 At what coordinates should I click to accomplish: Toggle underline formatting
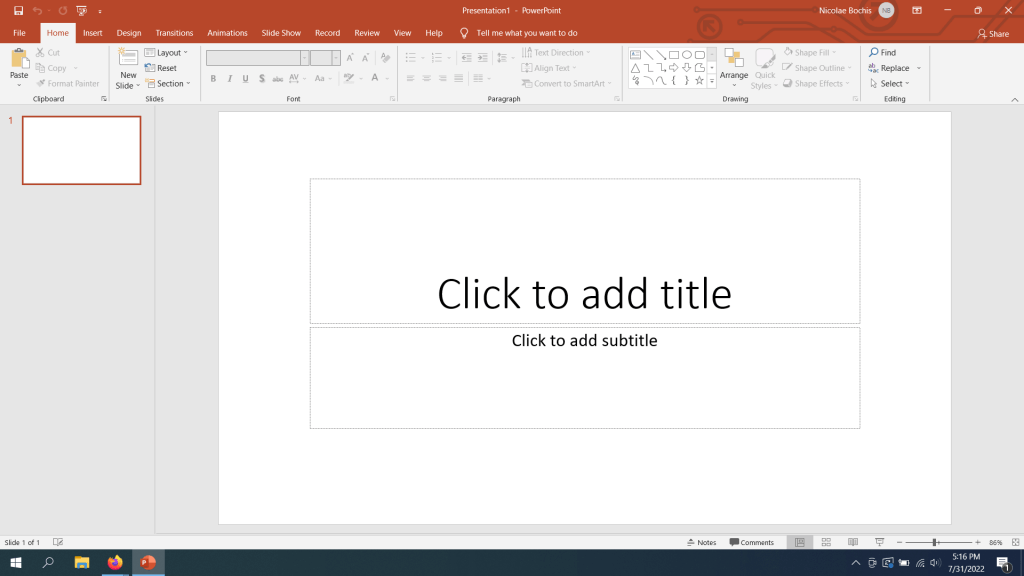pyautogui.click(x=245, y=78)
